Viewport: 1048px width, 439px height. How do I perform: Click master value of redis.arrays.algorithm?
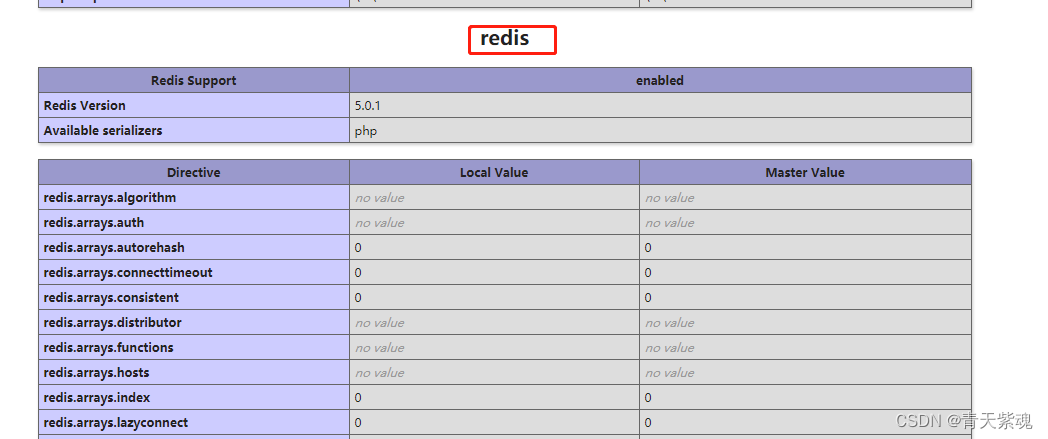(669, 198)
